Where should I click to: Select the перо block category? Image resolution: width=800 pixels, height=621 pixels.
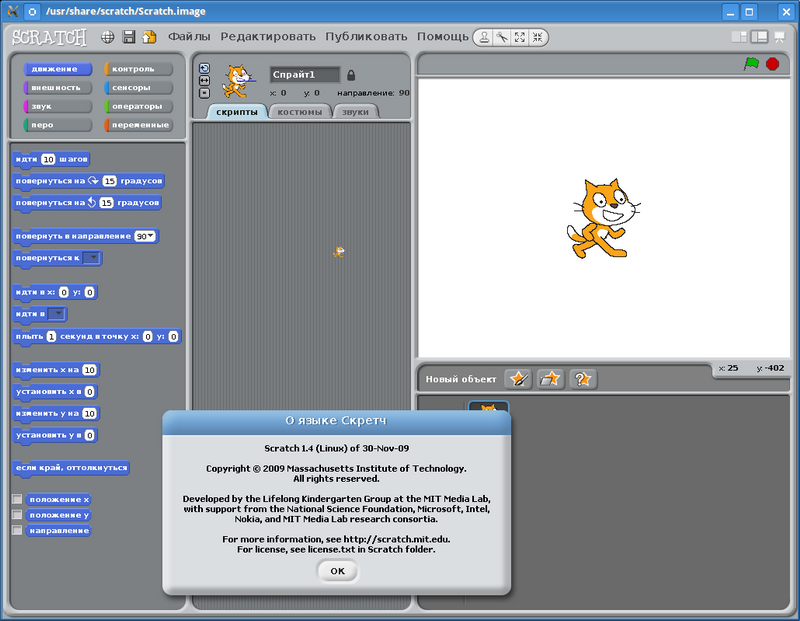click(58, 125)
